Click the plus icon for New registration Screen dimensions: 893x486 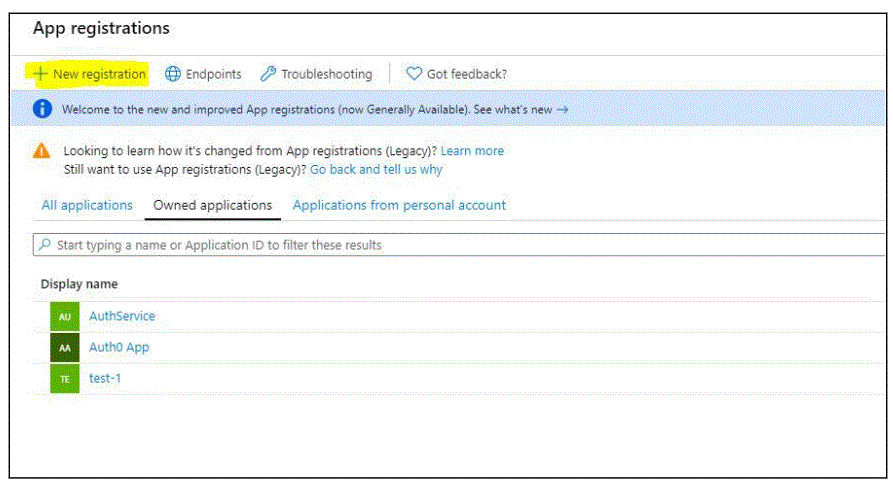40,74
